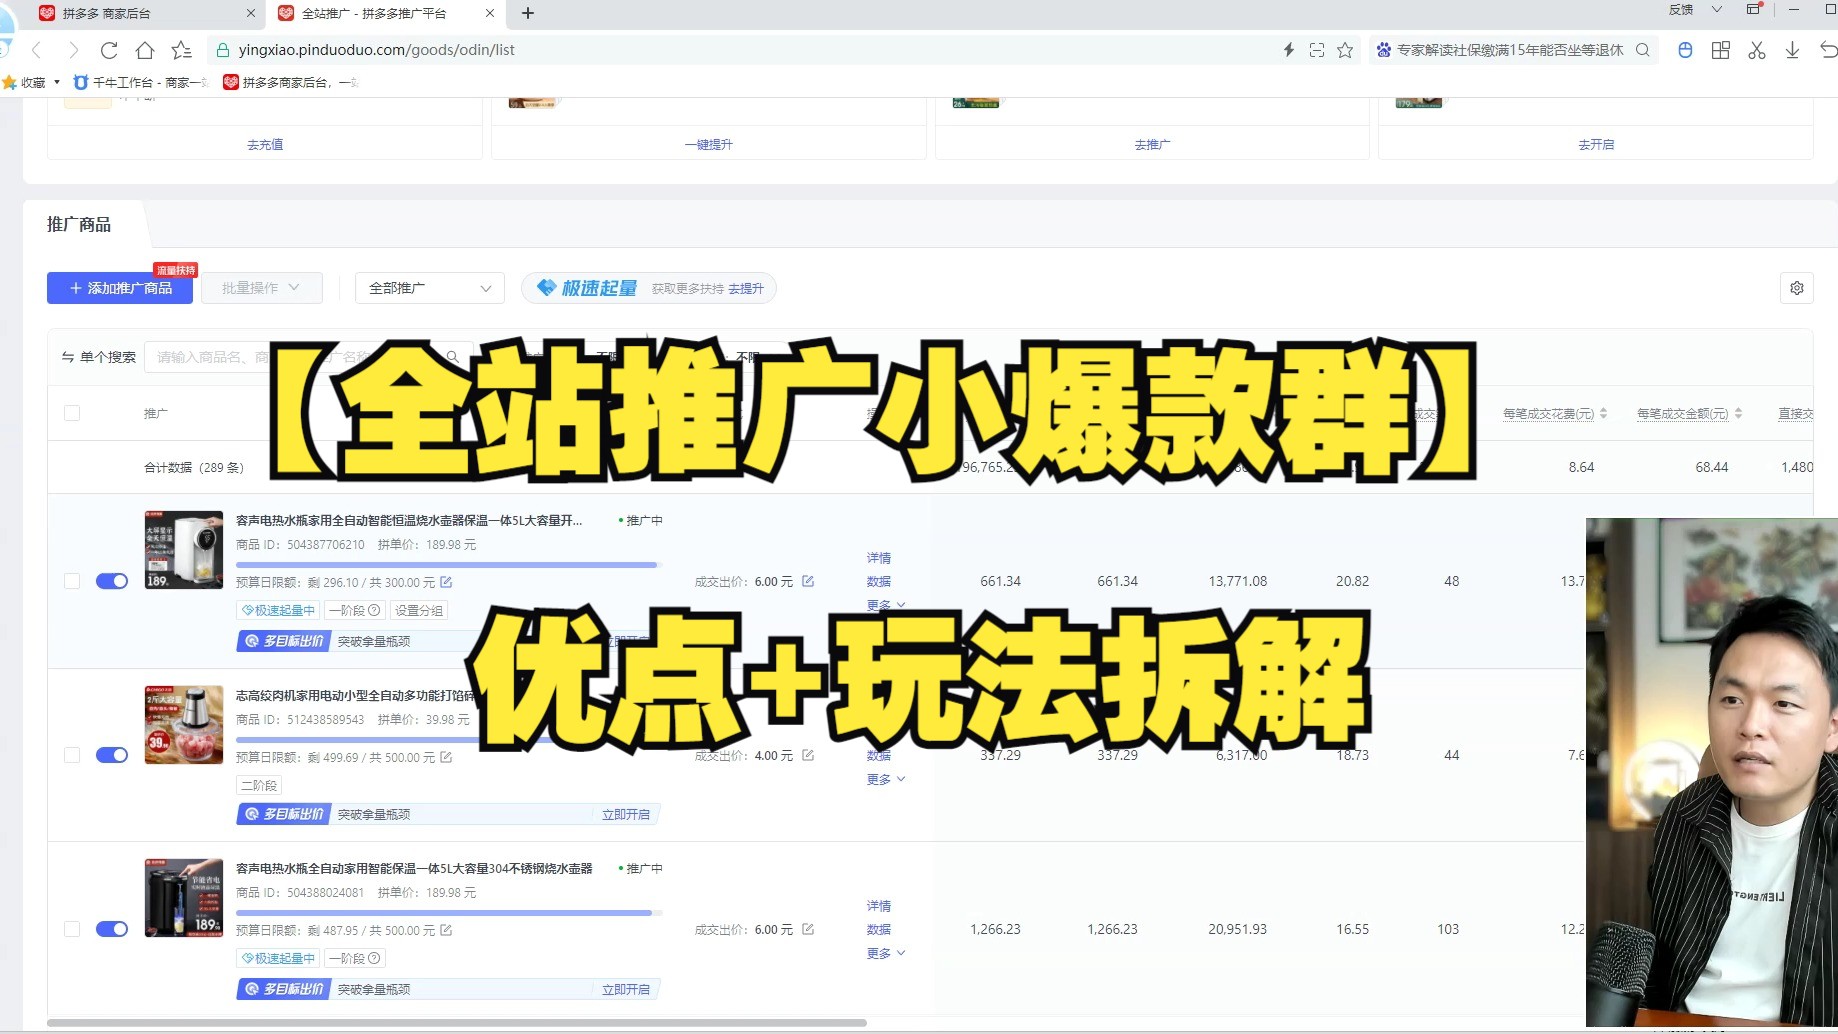Click 一键提升 link
Screen dimensions: 1838x1034
(708, 144)
